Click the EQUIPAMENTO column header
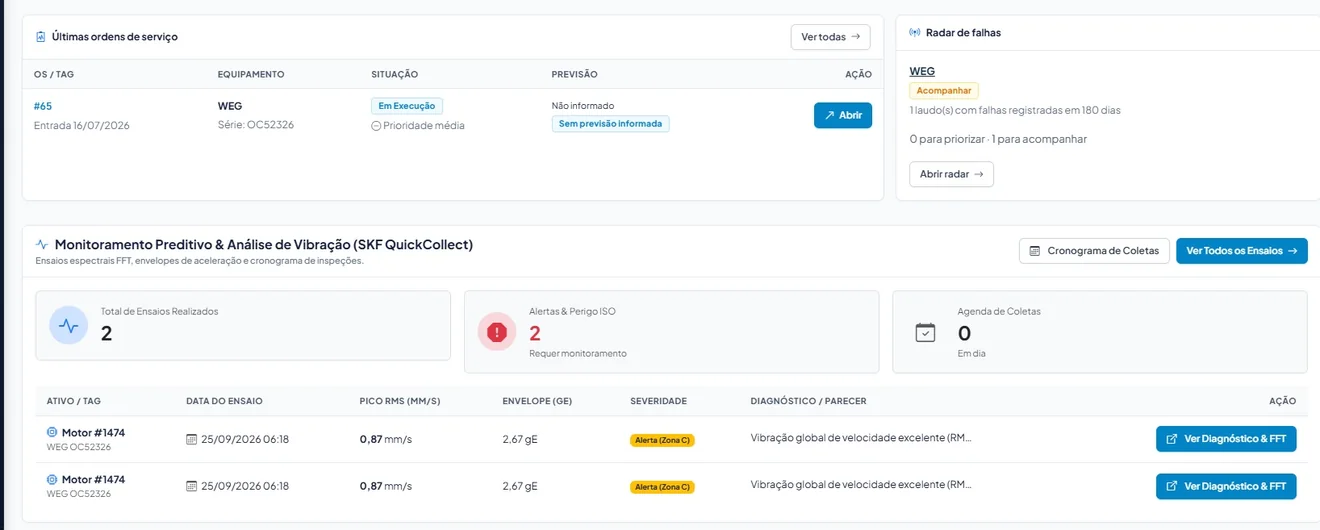Image resolution: width=1320 pixels, height=530 pixels. tap(251, 74)
